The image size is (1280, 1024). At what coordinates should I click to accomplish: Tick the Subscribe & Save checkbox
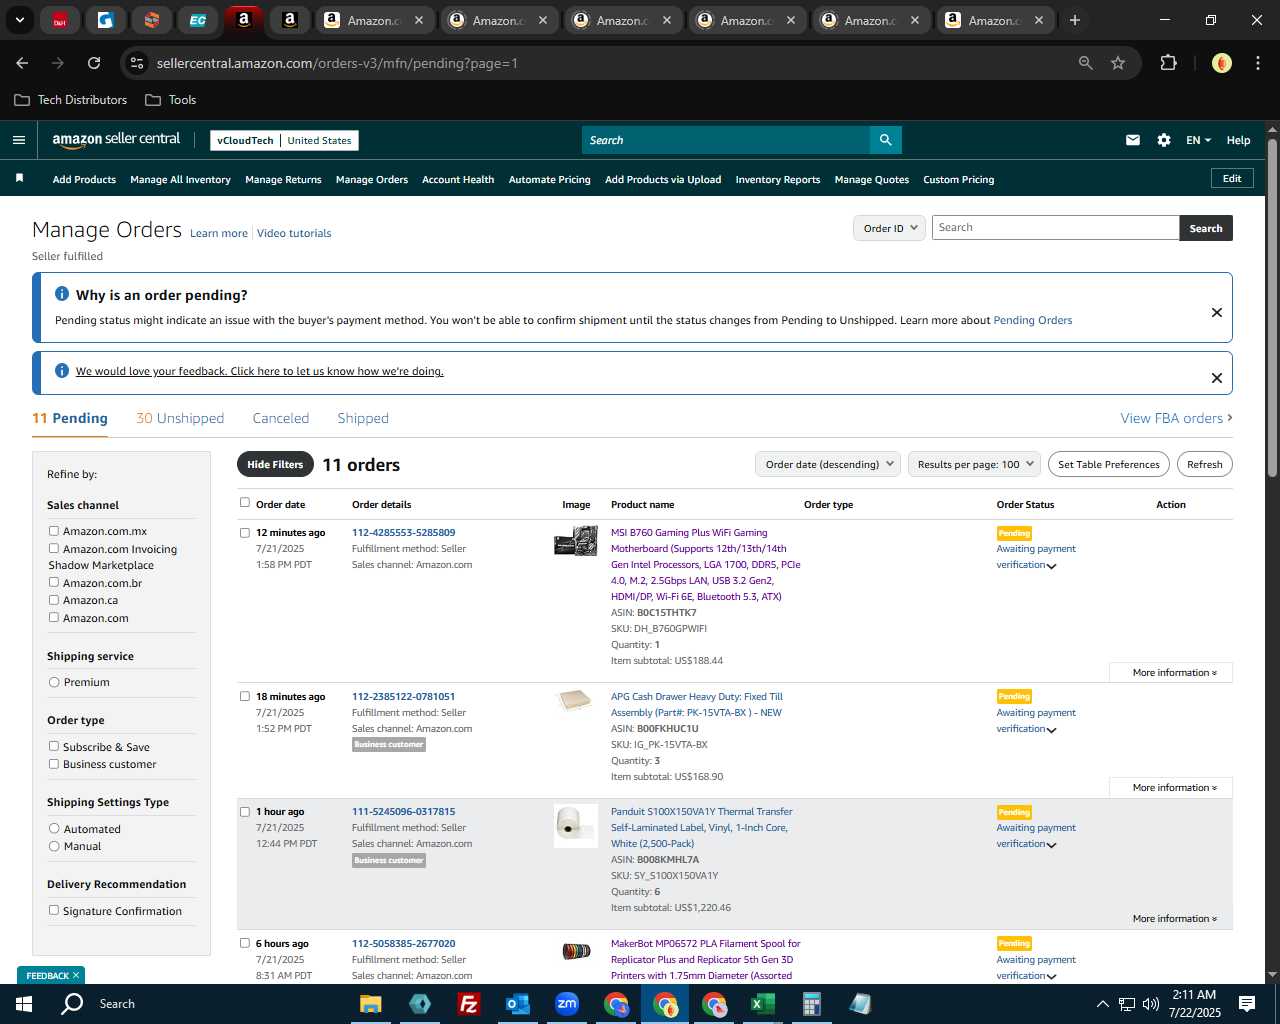pos(54,746)
